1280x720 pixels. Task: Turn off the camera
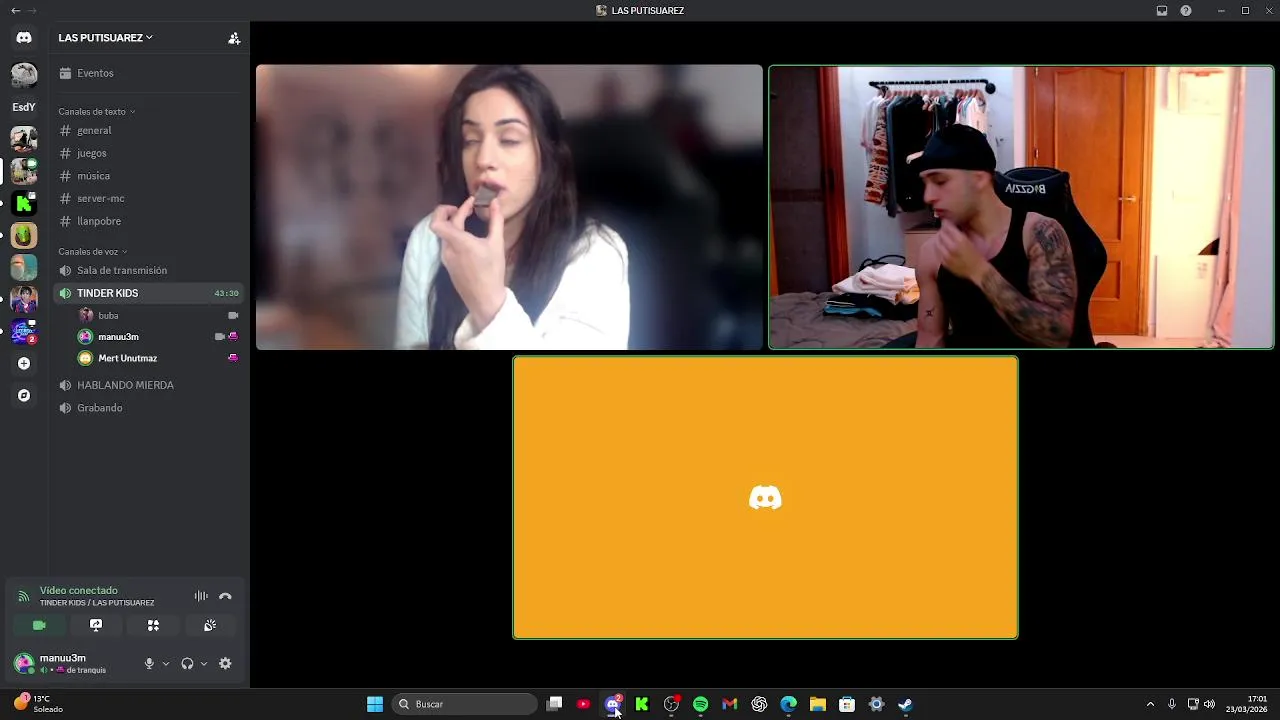pos(39,625)
